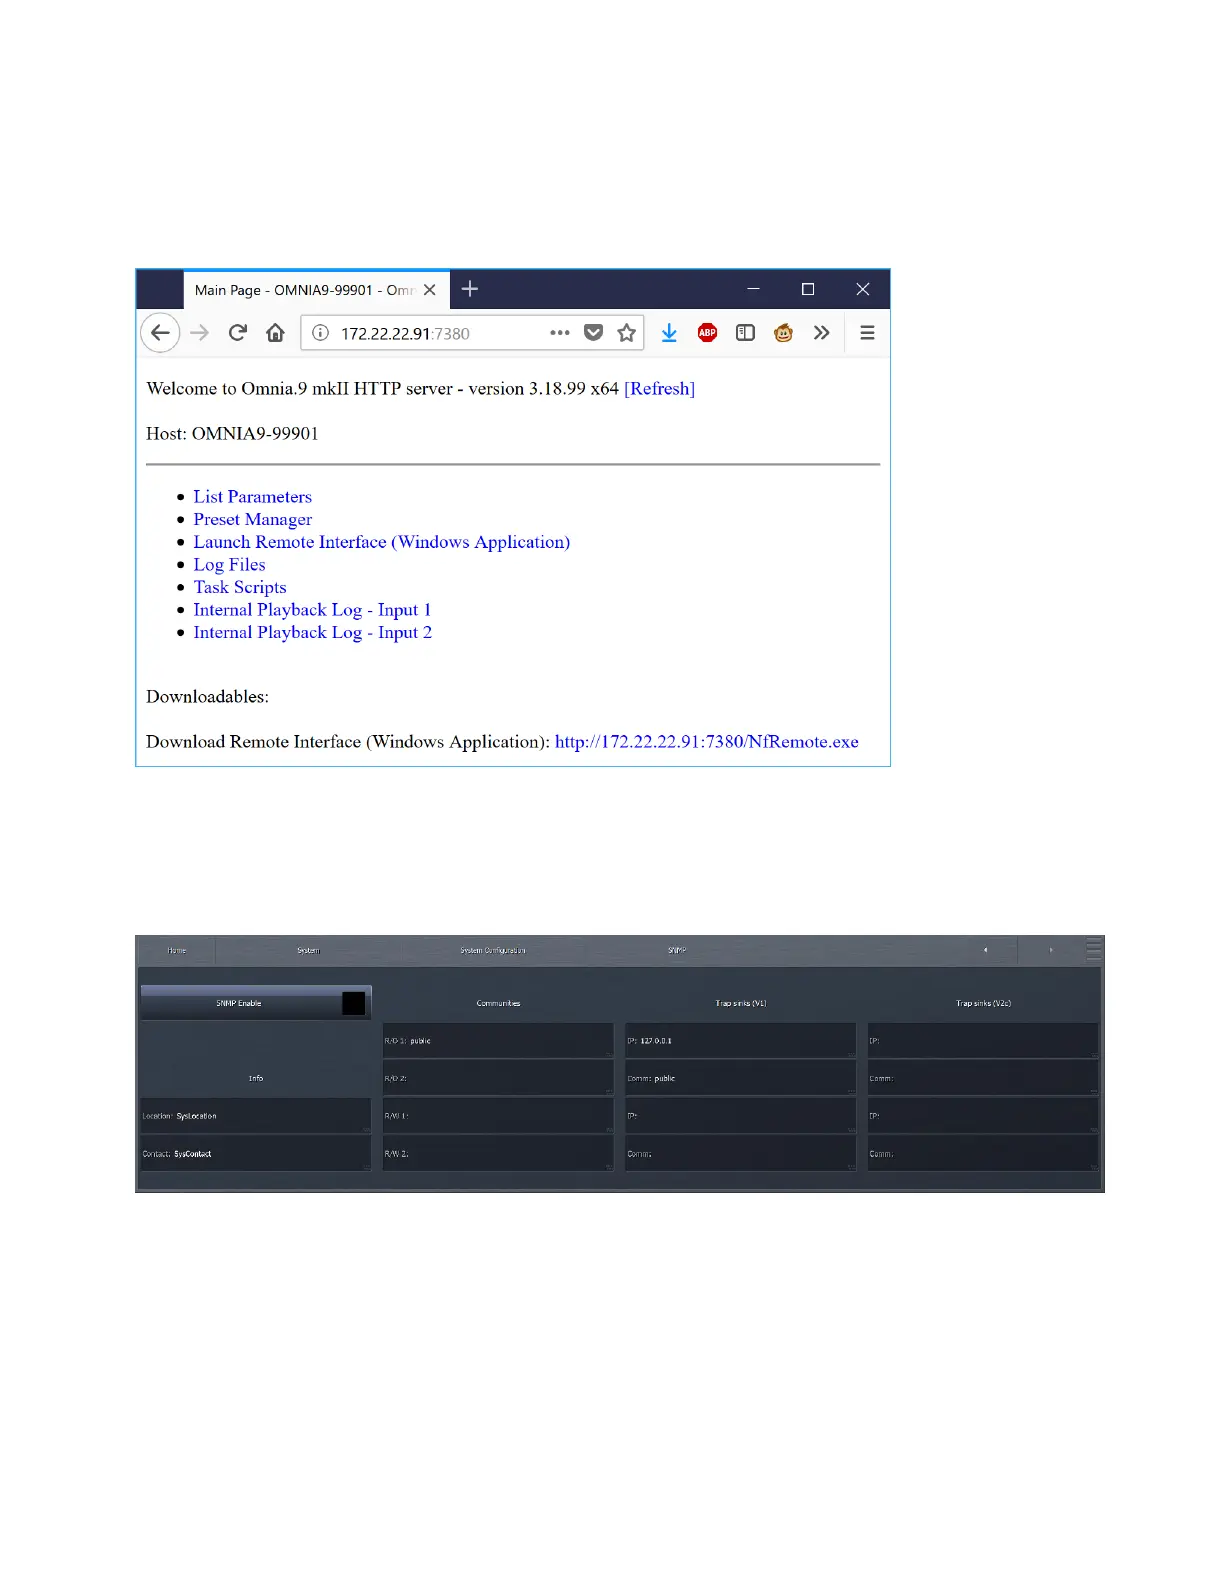Image resolution: width=1224 pixels, height=1584 pixels.
Task: Click the 'Host: OMNIA9-99901' text
Action: pyautogui.click(x=232, y=434)
